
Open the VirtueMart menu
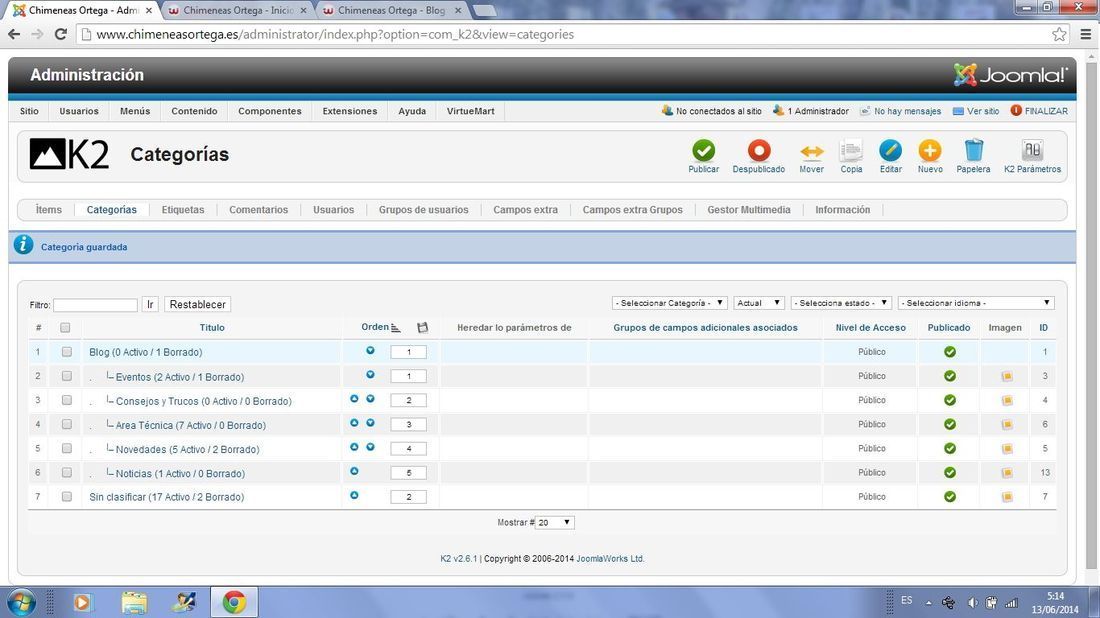click(471, 111)
